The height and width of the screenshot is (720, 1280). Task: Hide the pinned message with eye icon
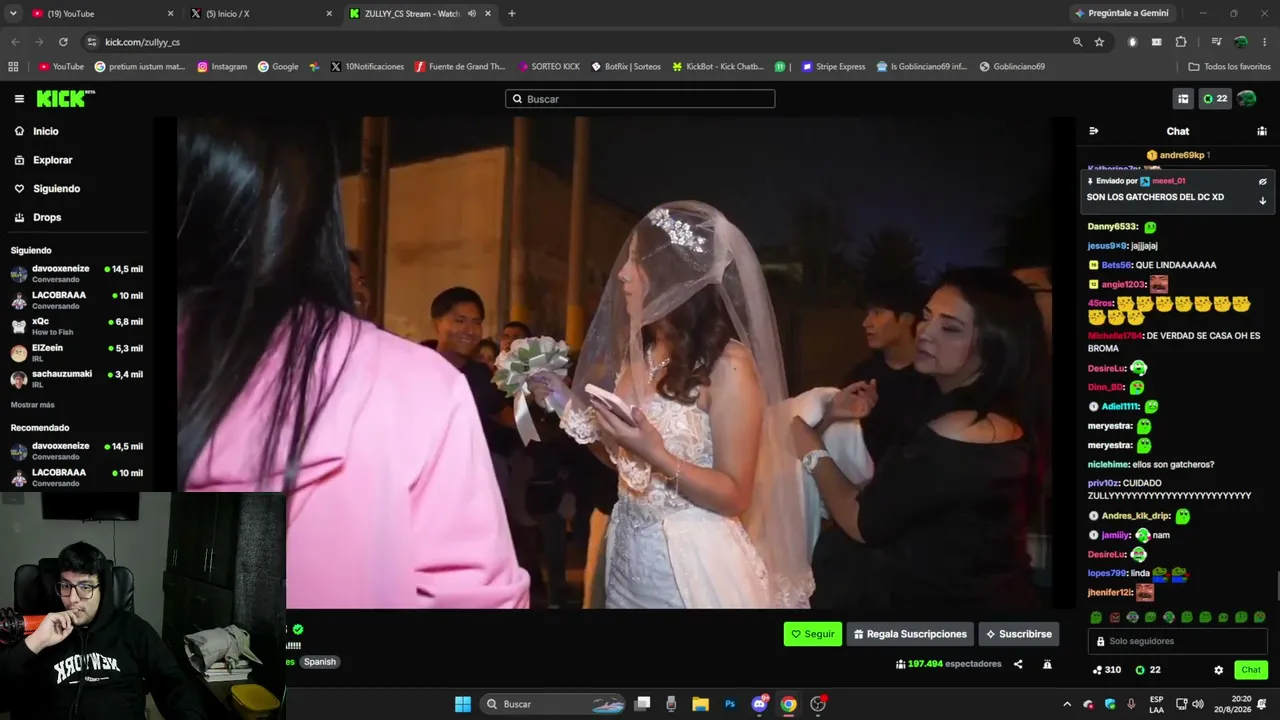(x=1262, y=182)
